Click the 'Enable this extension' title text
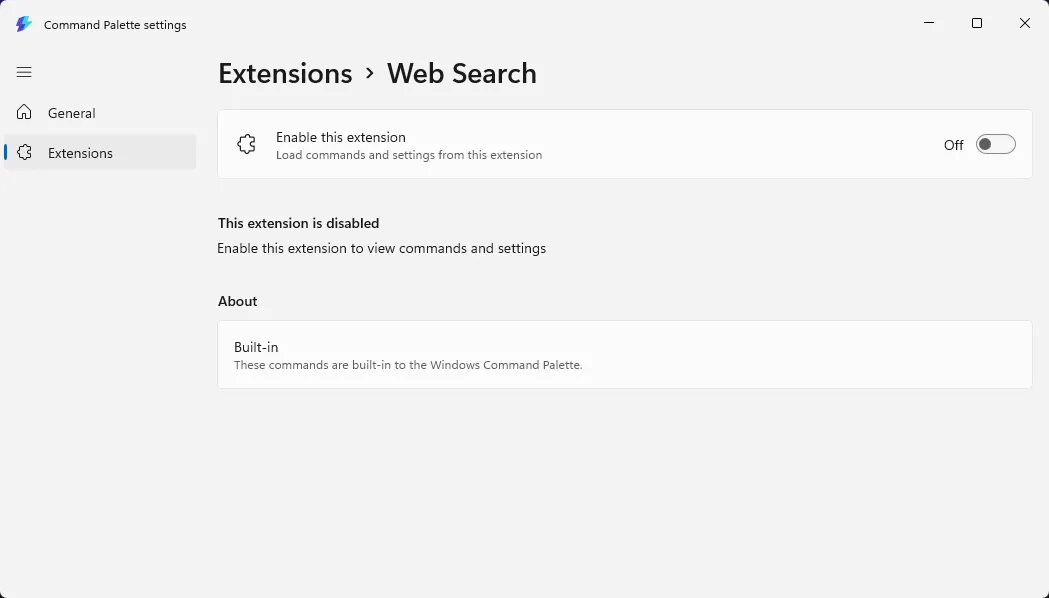This screenshot has width=1049, height=598. (x=340, y=137)
